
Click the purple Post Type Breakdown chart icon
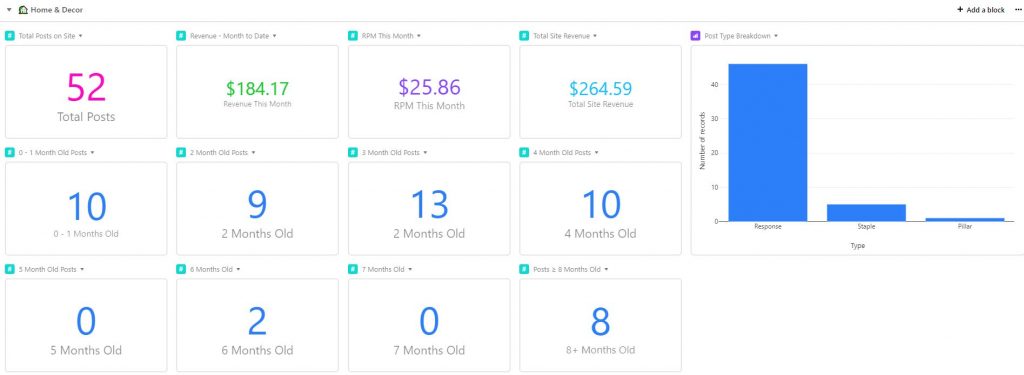[696, 36]
